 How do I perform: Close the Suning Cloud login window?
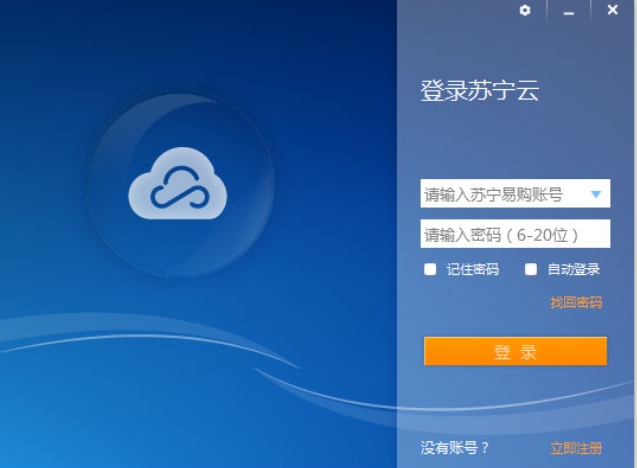(613, 10)
